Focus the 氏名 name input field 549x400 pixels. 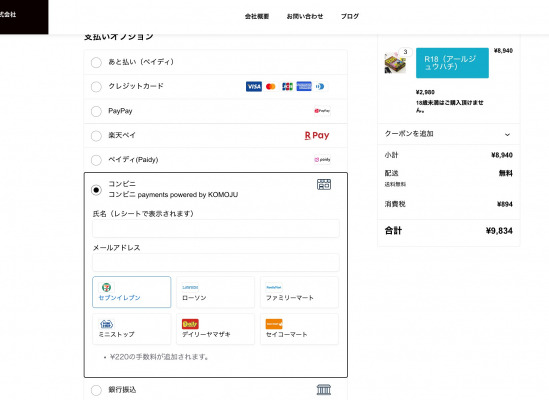[216, 228]
